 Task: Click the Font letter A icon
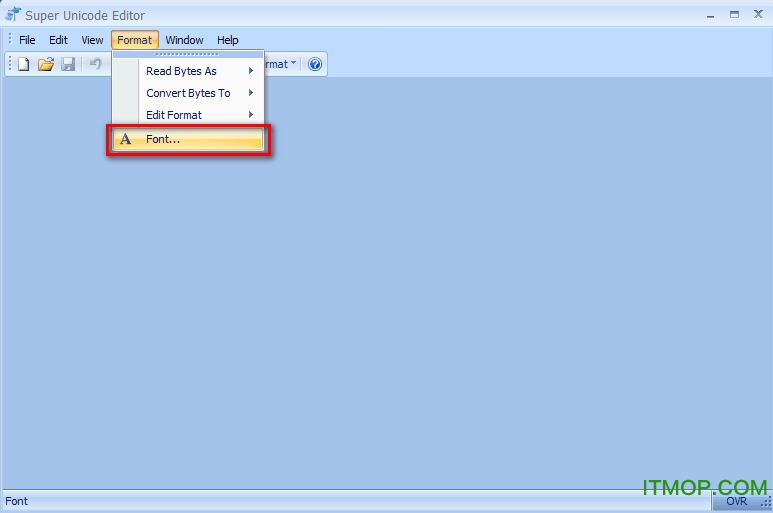[126, 139]
